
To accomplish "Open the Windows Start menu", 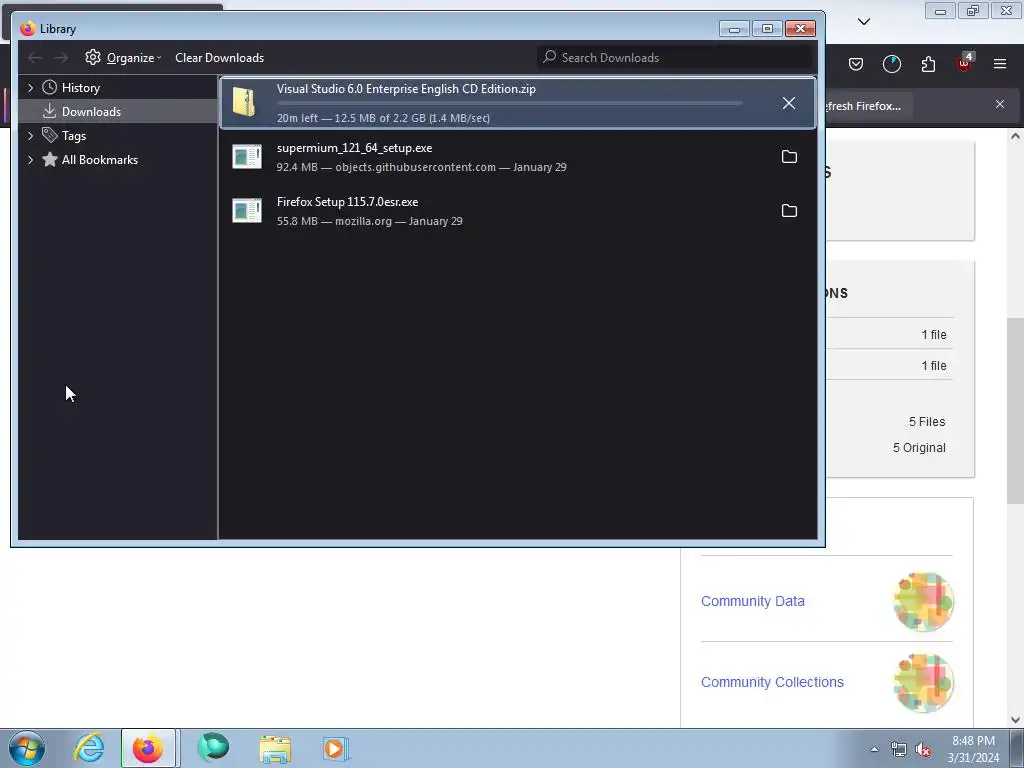I will (26, 748).
